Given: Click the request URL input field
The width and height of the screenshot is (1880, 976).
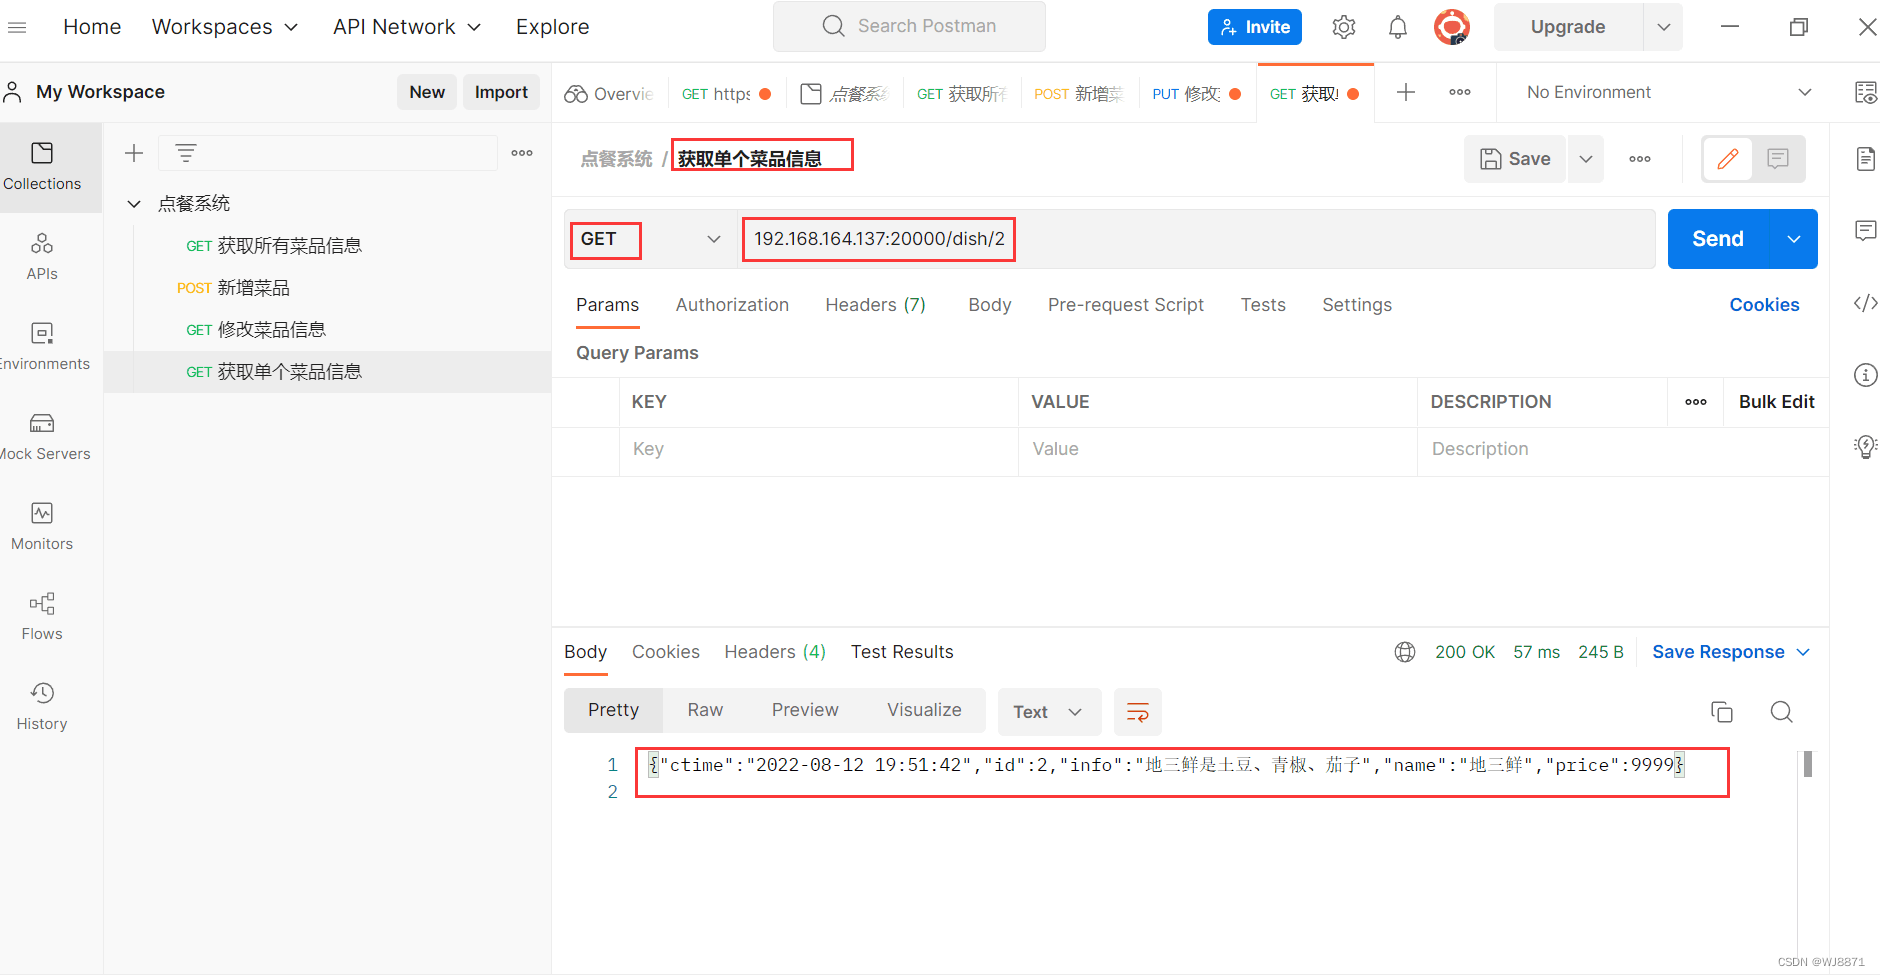Looking at the screenshot, I should (x=1100, y=239).
